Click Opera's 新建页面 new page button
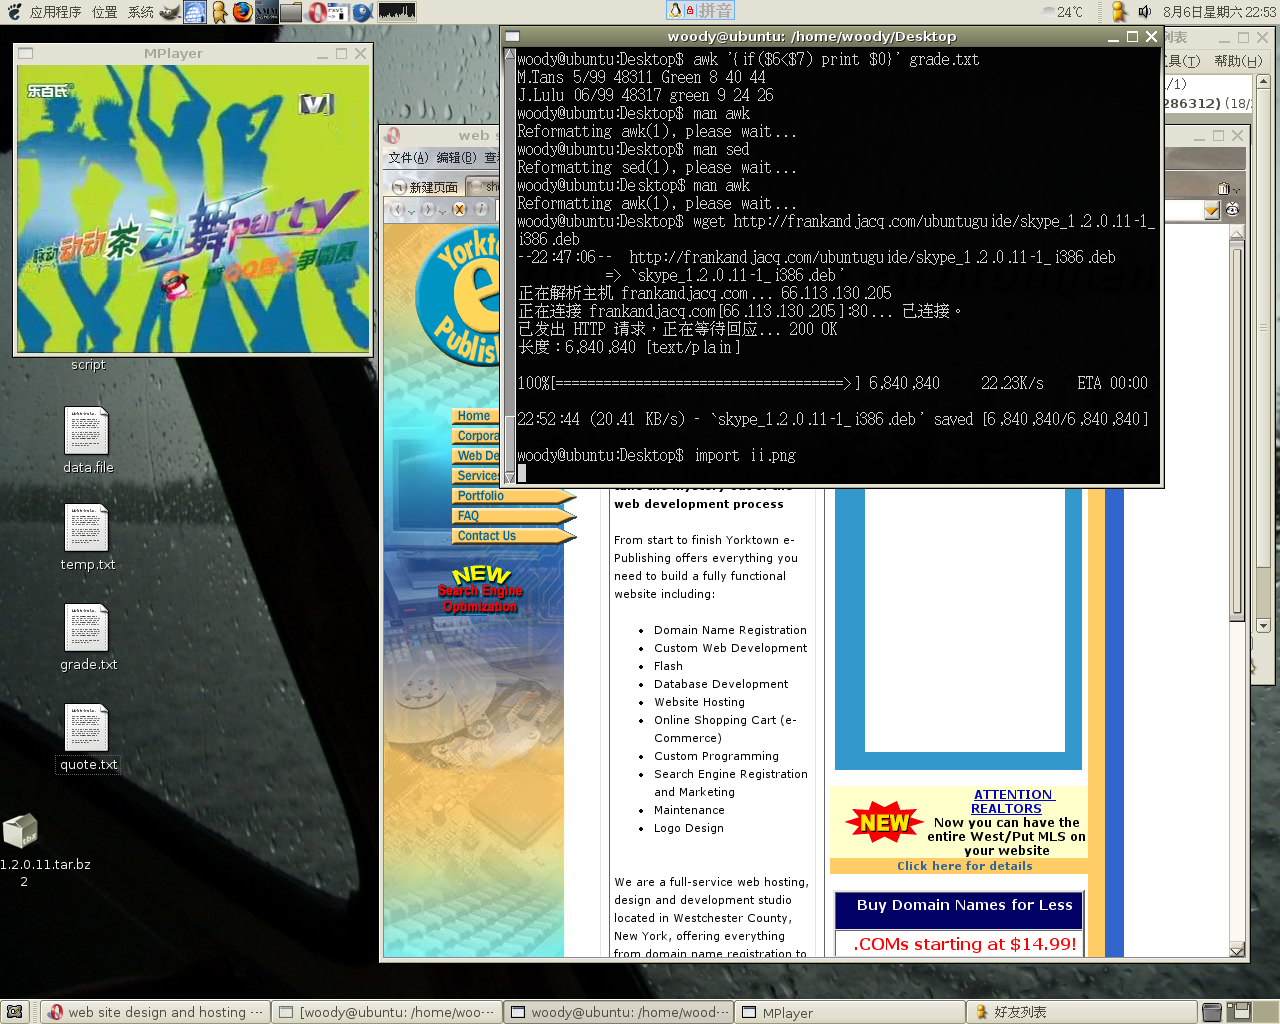1280x1024 pixels. point(426,187)
